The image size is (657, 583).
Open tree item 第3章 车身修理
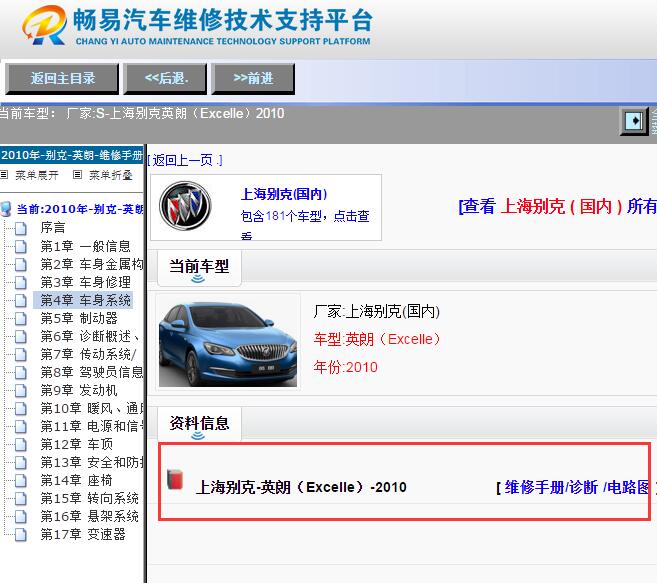pos(85,282)
